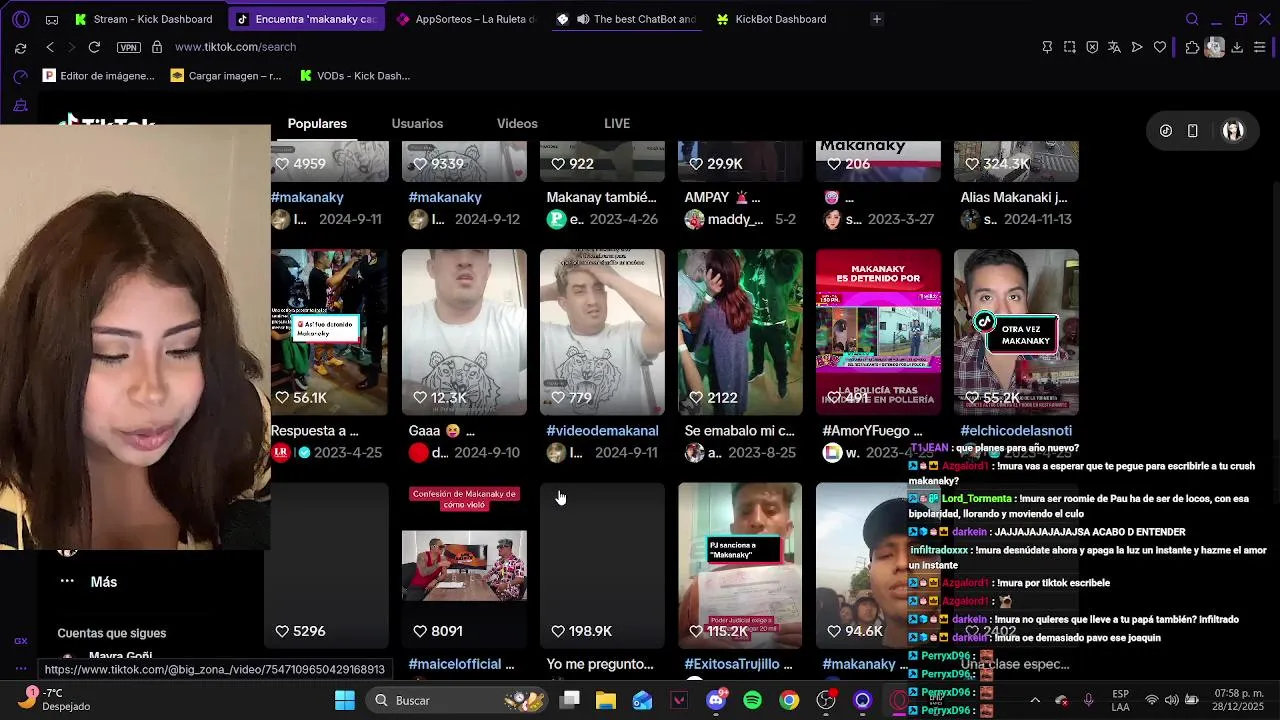Open #ExitosaTrujillo video with 115.2K likes
Viewport: 1280px width, 720px height.
coord(740,566)
